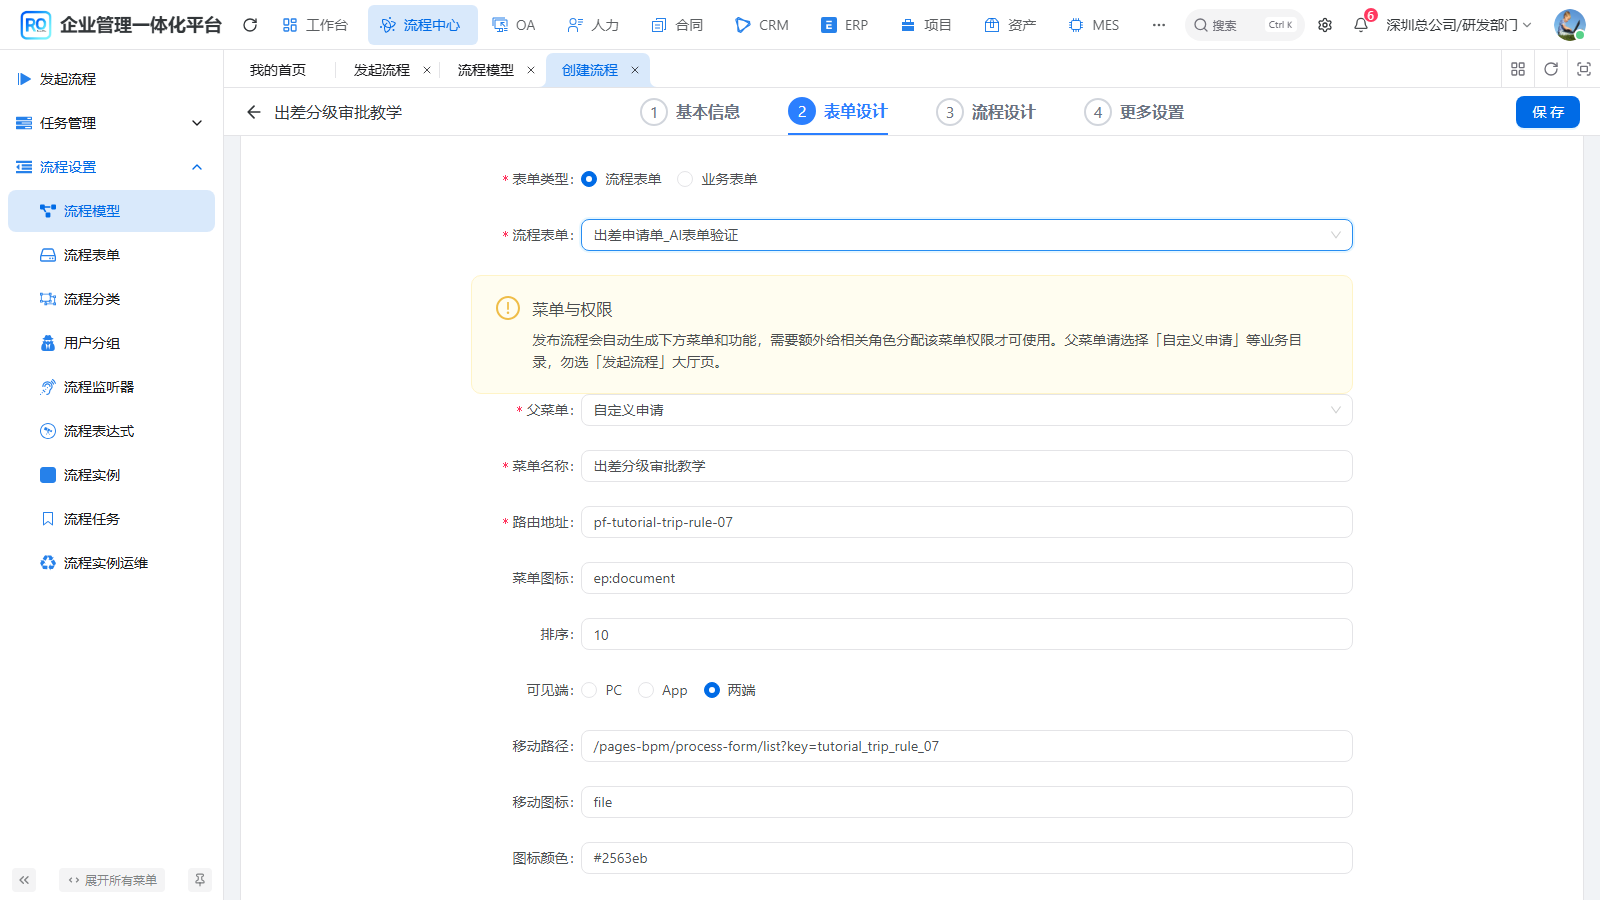Choose PC as the visible client
The image size is (1600, 900).
click(x=589, y=690)
